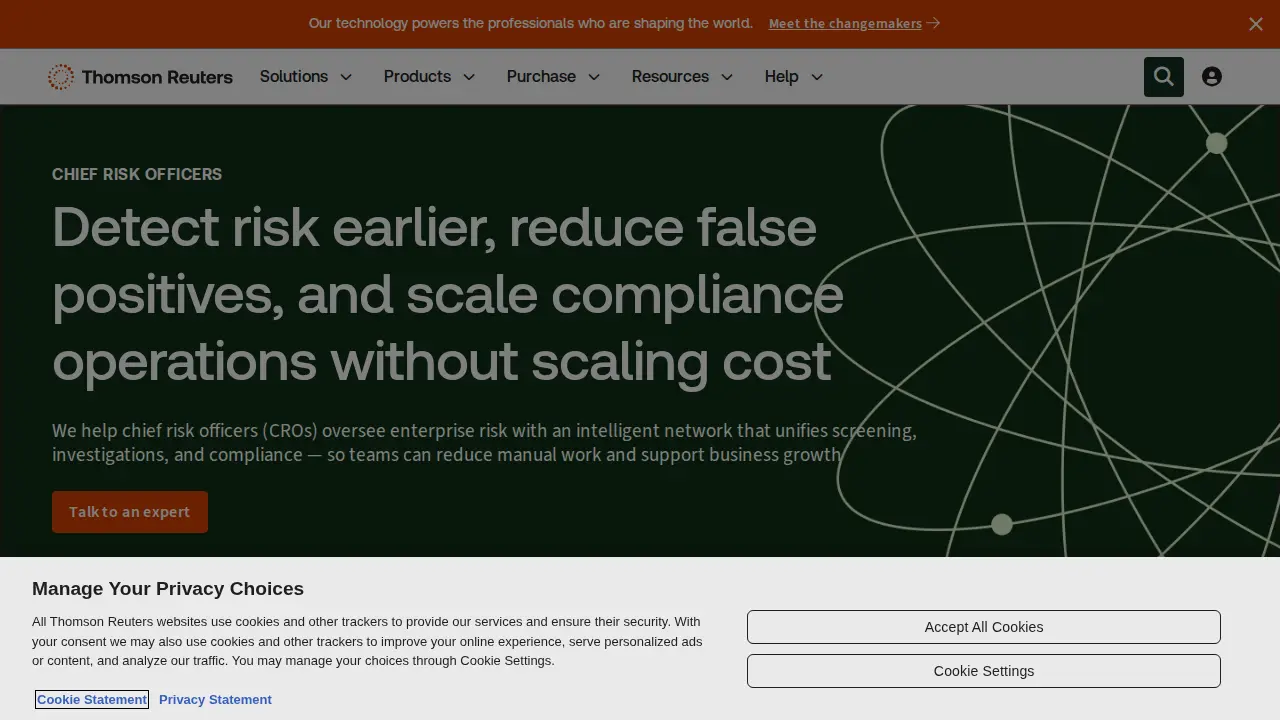Expand the Products menu
Viewport: 1280px width, 720px height.
pos(430,77)
